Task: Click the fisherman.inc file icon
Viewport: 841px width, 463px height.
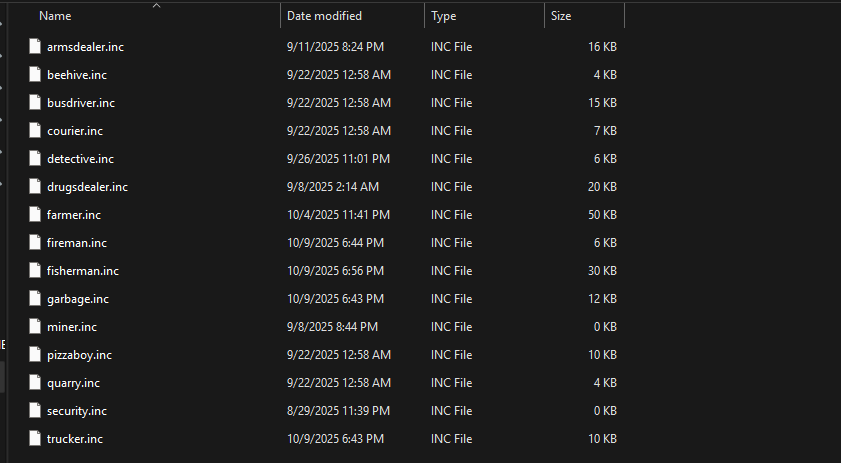Action: click(35, 270)
